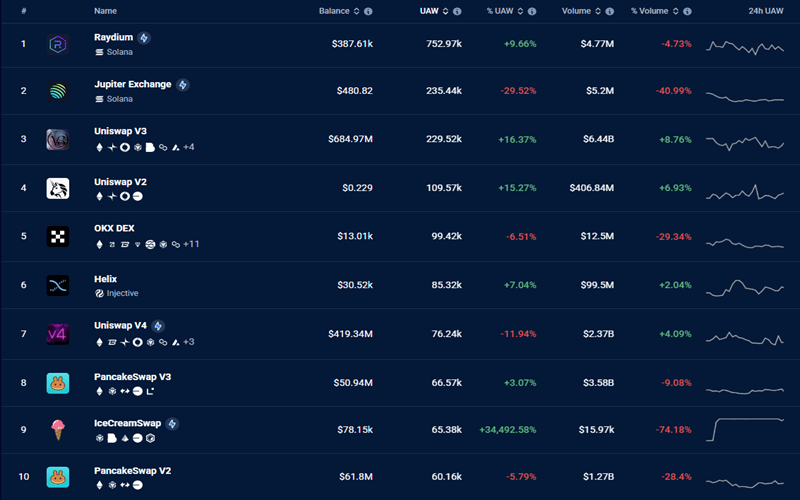Click the PancakeSwap V3 bunny logo
Image resolution: width=800 pixels, height=500 pixels.
point(58,383)
